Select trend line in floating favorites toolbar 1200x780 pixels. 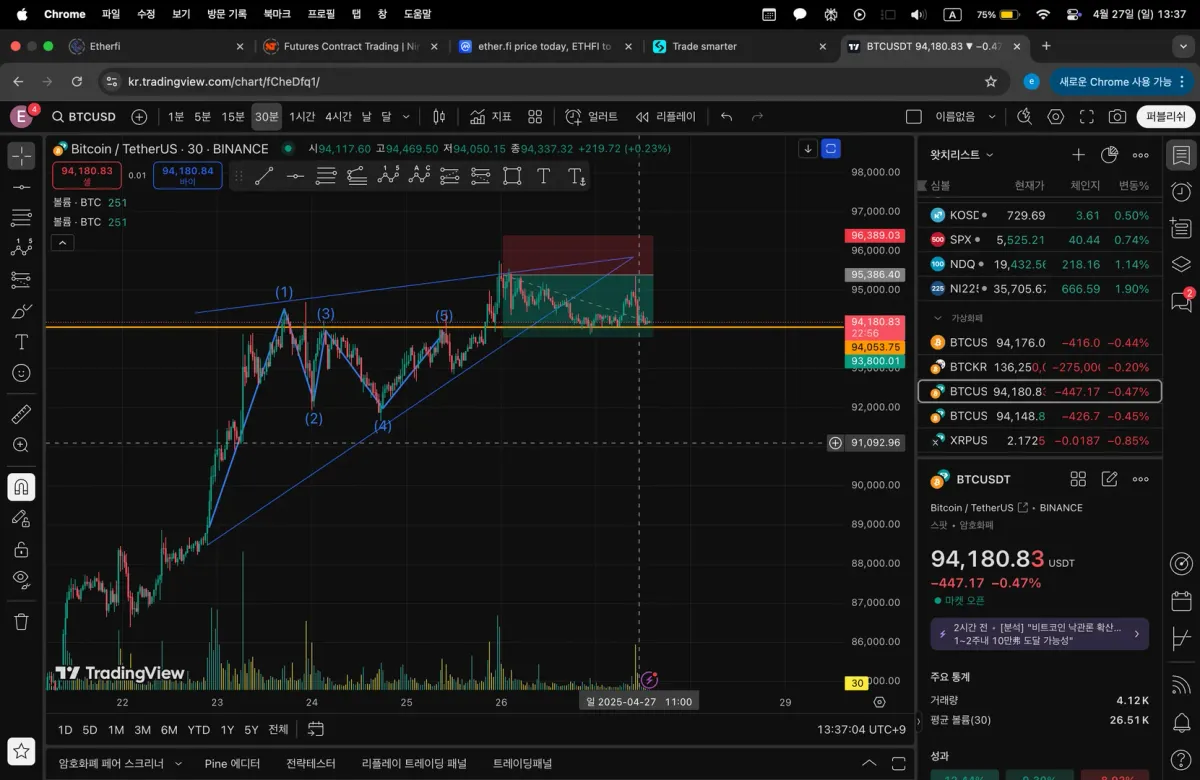pos(264,177)
